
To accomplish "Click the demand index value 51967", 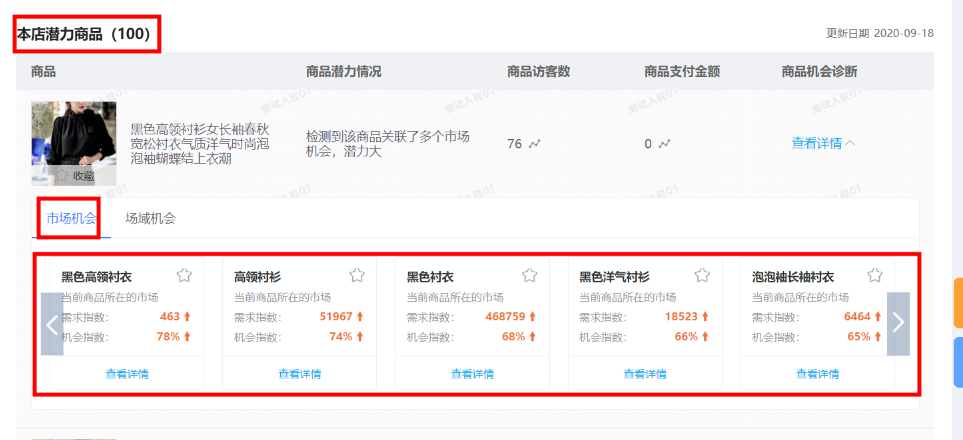I will 336,316.
